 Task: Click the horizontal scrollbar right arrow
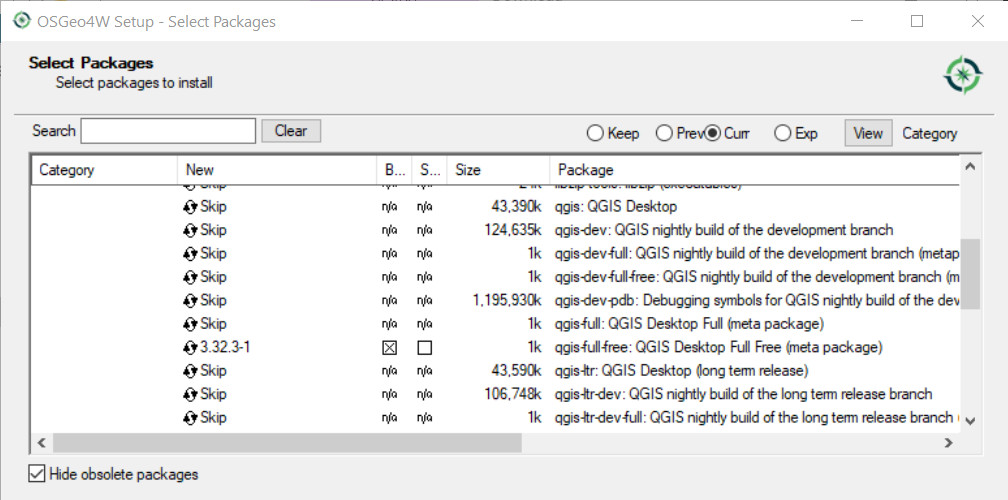tap(949, 442)
